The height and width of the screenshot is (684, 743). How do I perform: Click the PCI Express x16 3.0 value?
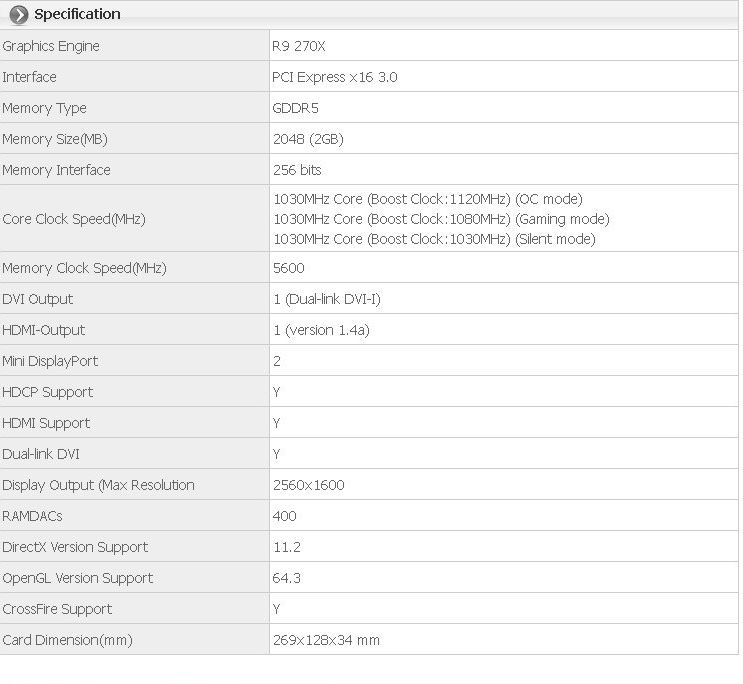335,77
